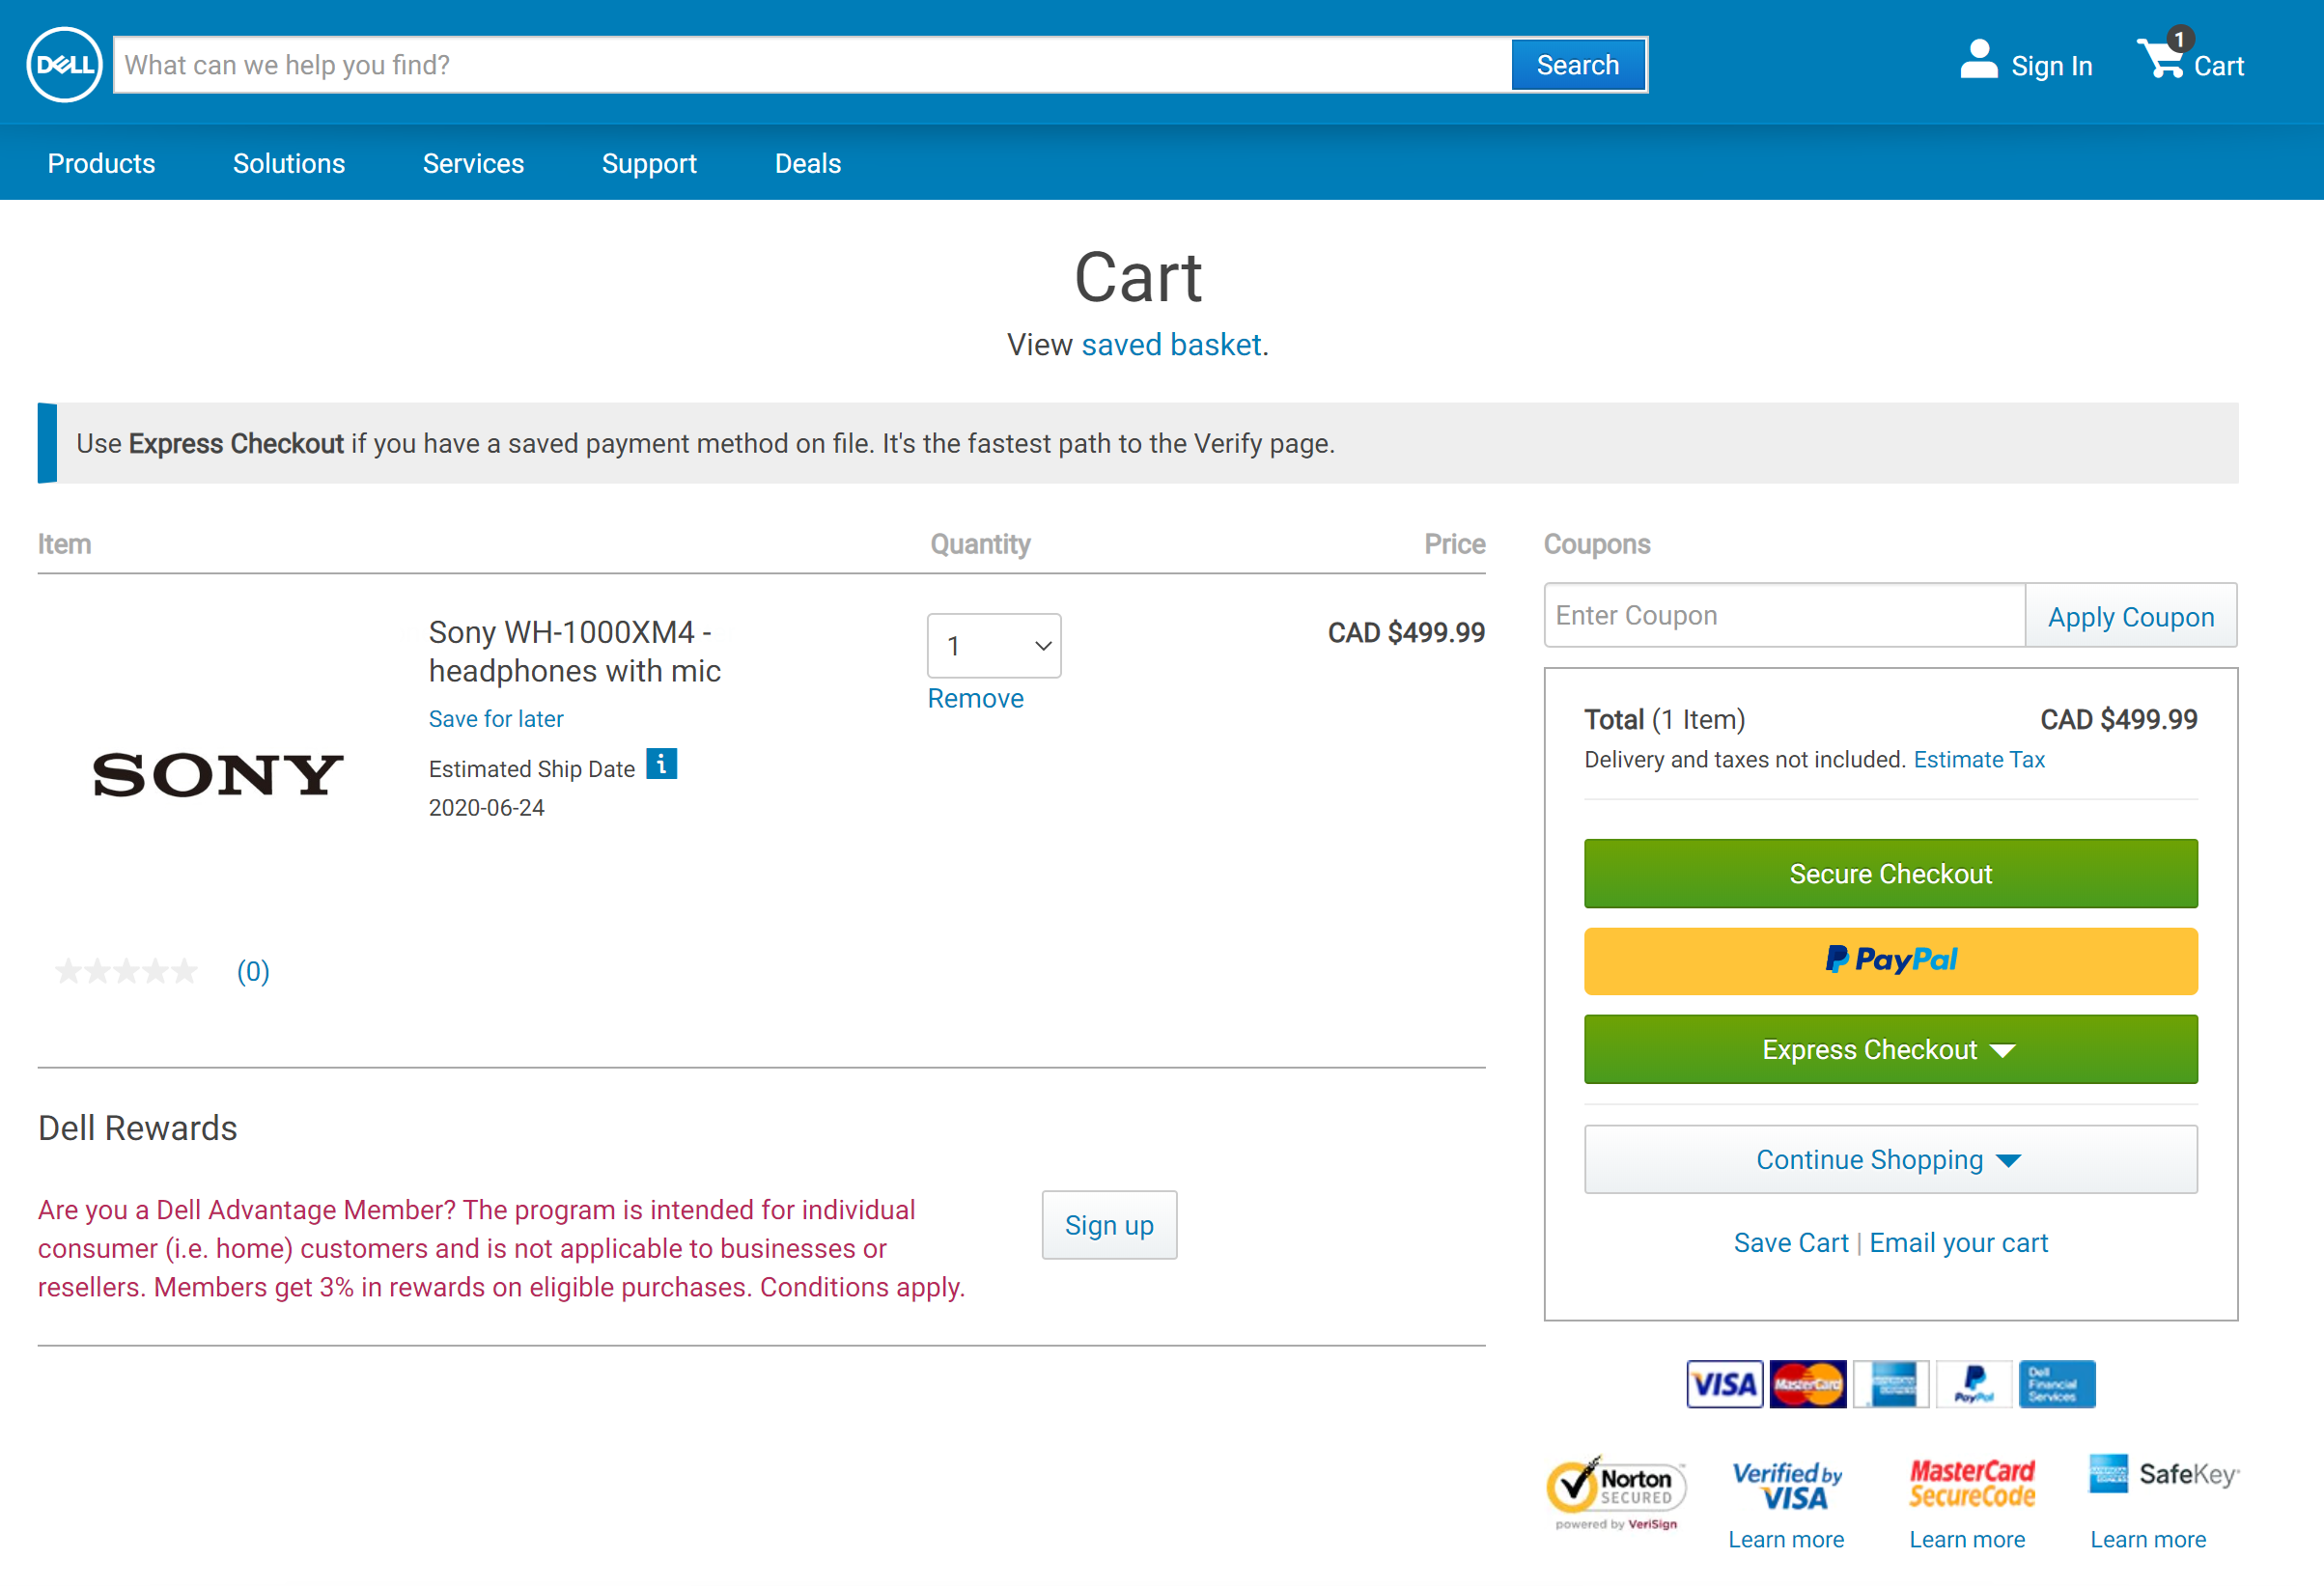Click the Visa card icon

[x=1725, y=1384]
